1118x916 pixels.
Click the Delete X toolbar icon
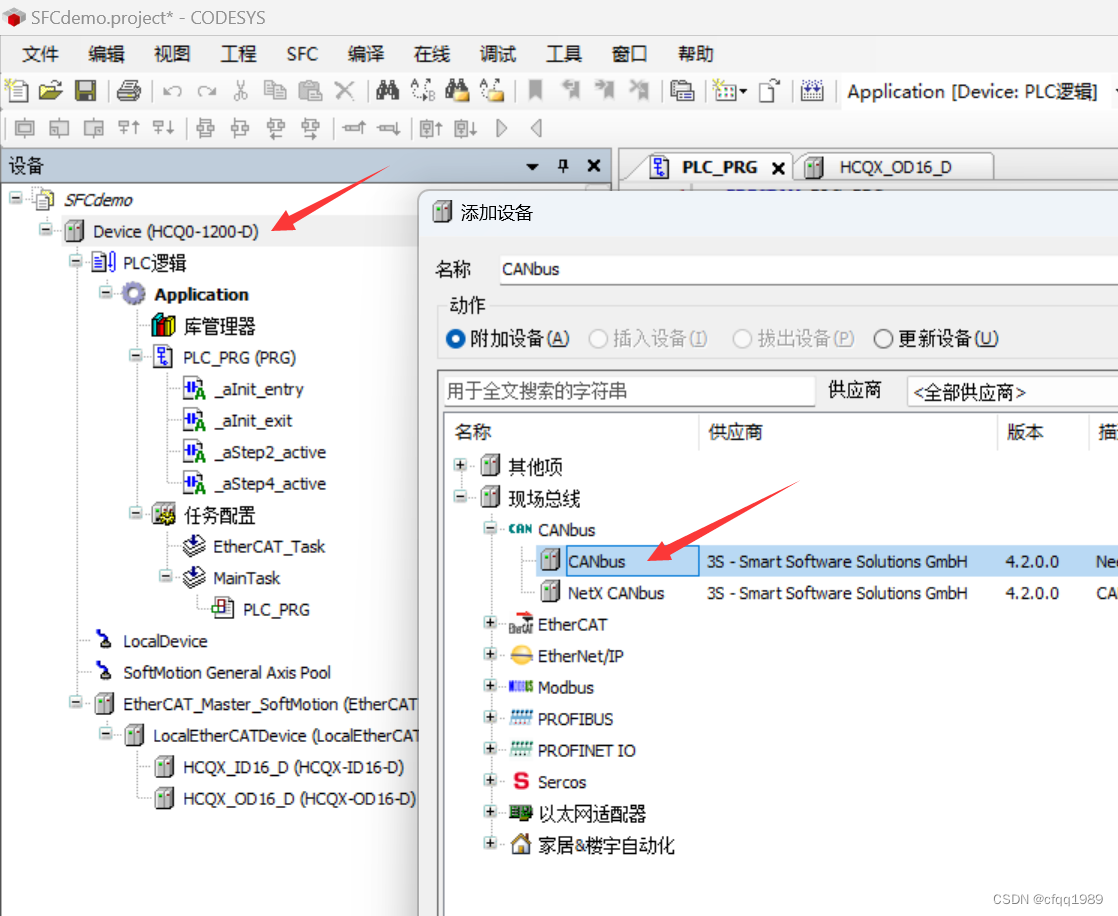(x=344, y=91)
